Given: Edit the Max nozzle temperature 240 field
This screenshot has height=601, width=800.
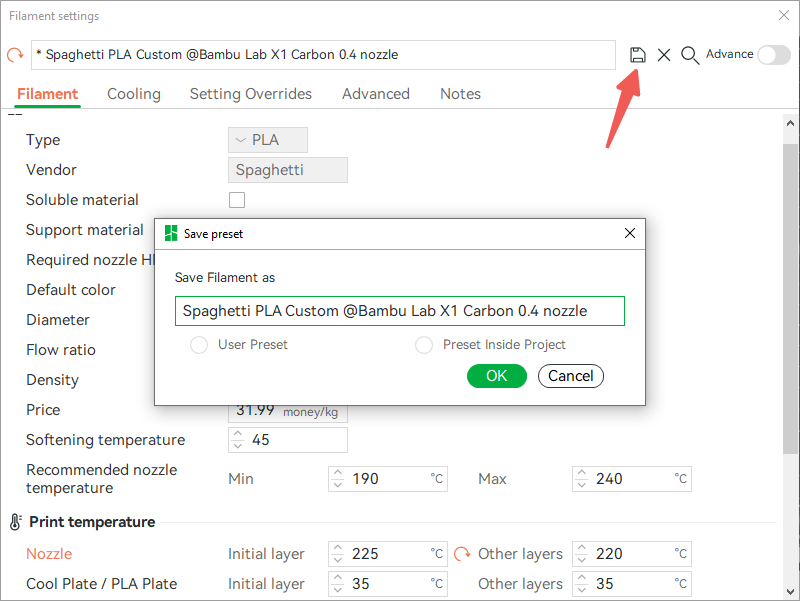Looking at the screenshot, I should pyautogui.click(x=632, y=479).
